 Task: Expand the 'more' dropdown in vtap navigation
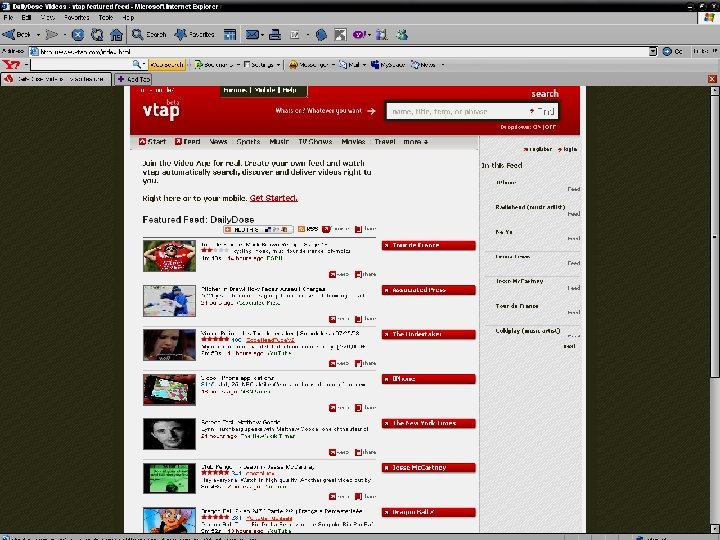(x=416, y=141)
